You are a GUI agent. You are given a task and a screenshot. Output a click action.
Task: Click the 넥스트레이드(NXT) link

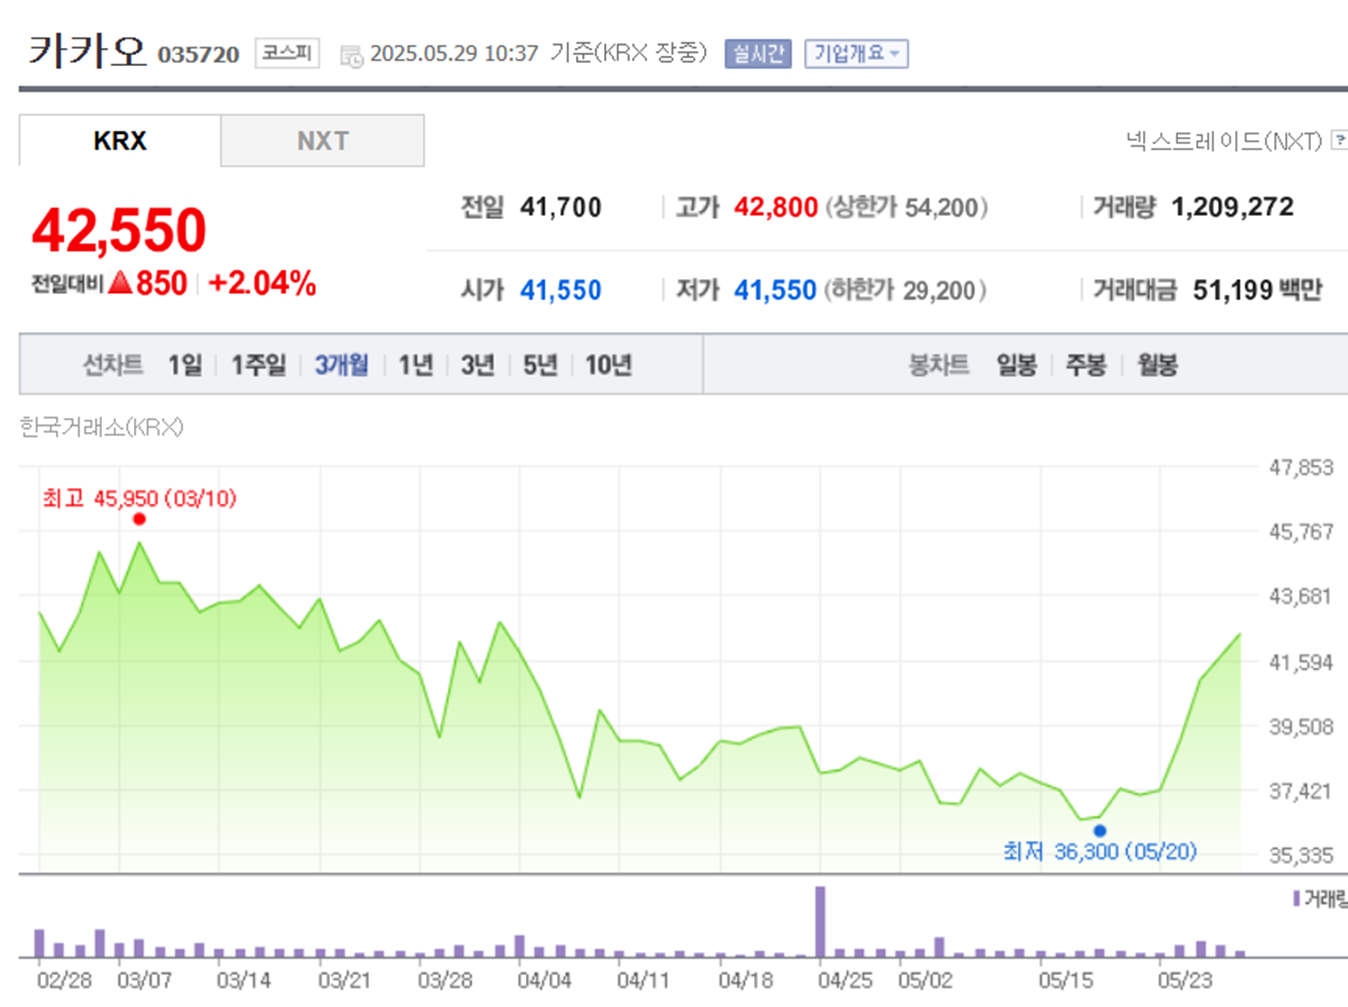click(1224, 141)
